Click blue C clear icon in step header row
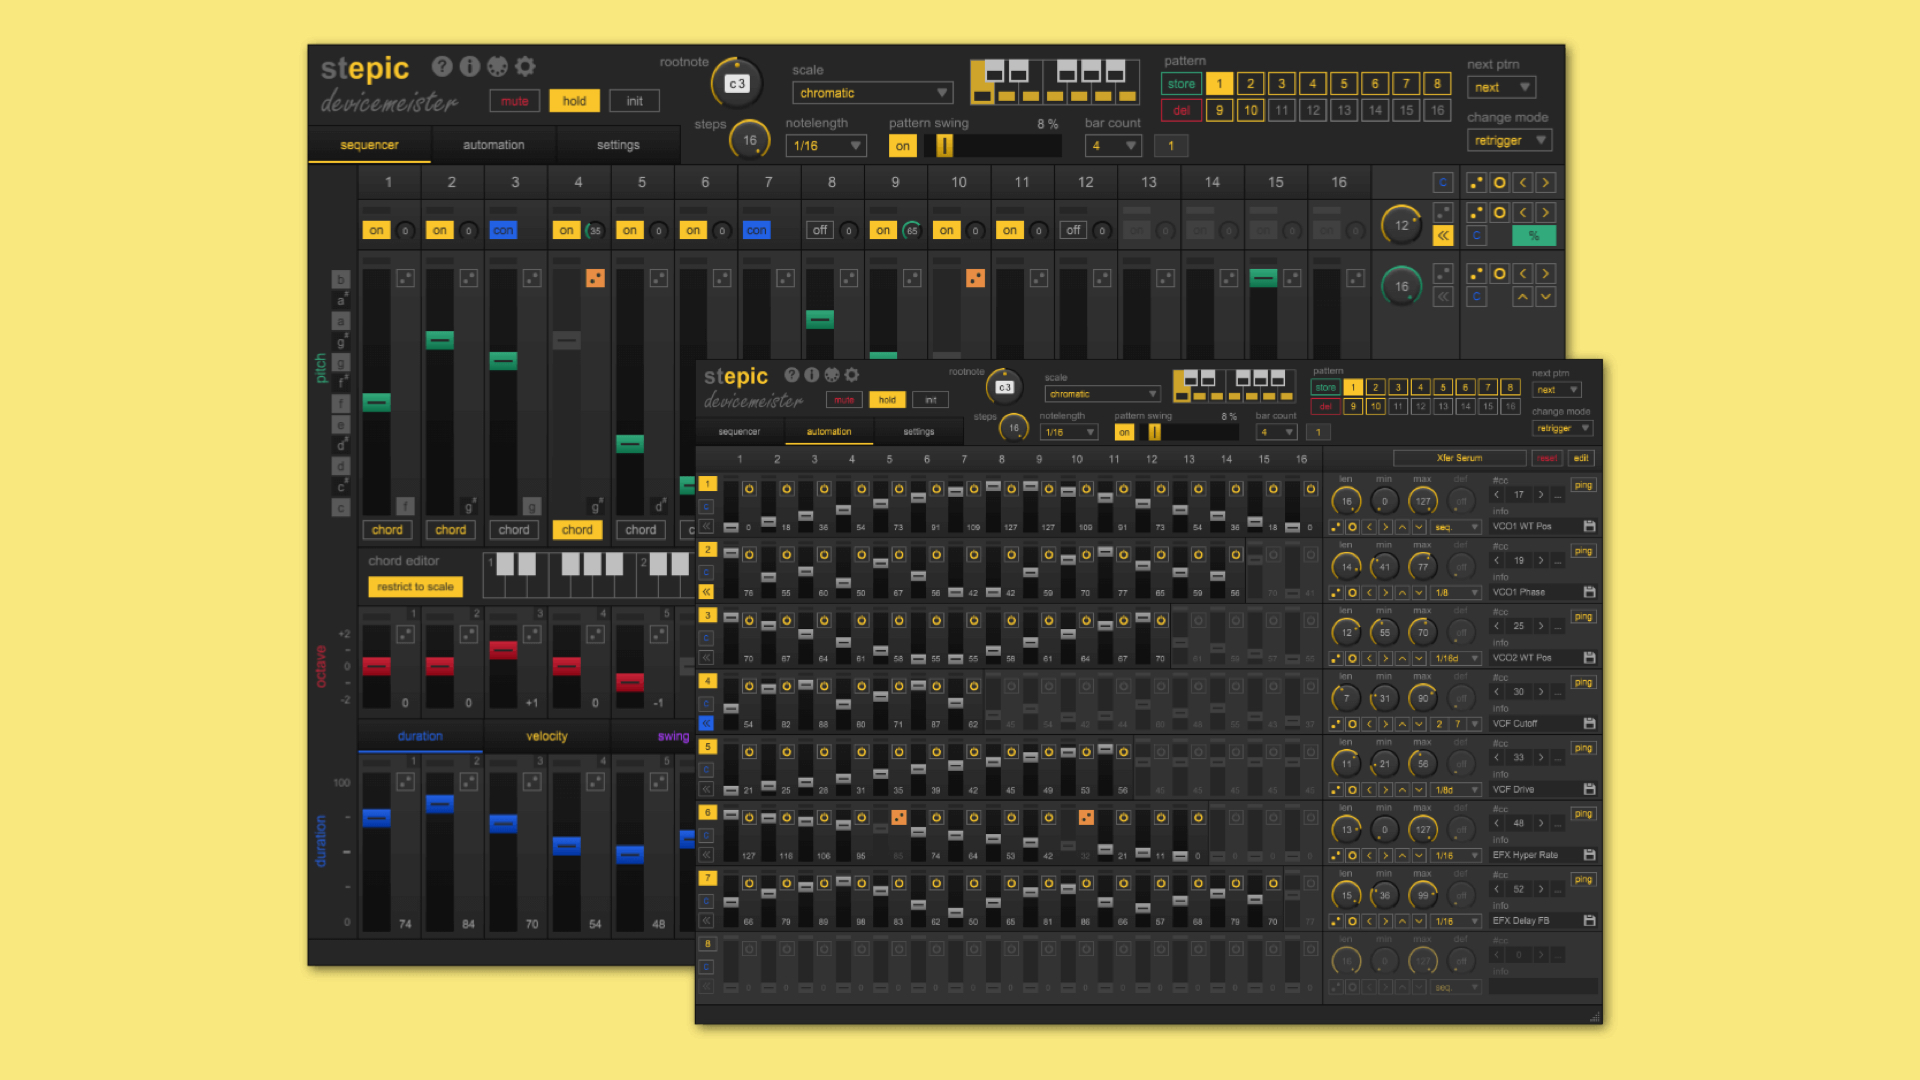This screenshot has width=1920, height=1080. (x=1443, y=182)
